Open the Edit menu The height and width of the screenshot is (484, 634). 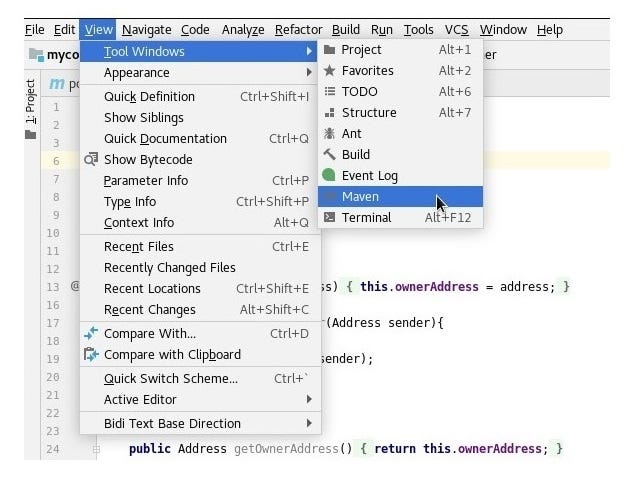pyautogui.click(x=64, y=30)
